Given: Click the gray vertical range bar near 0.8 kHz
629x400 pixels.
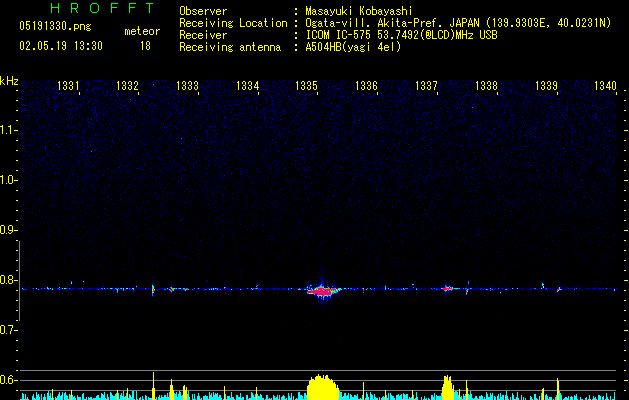Looking at the screenshot, I should pos(20,280).
